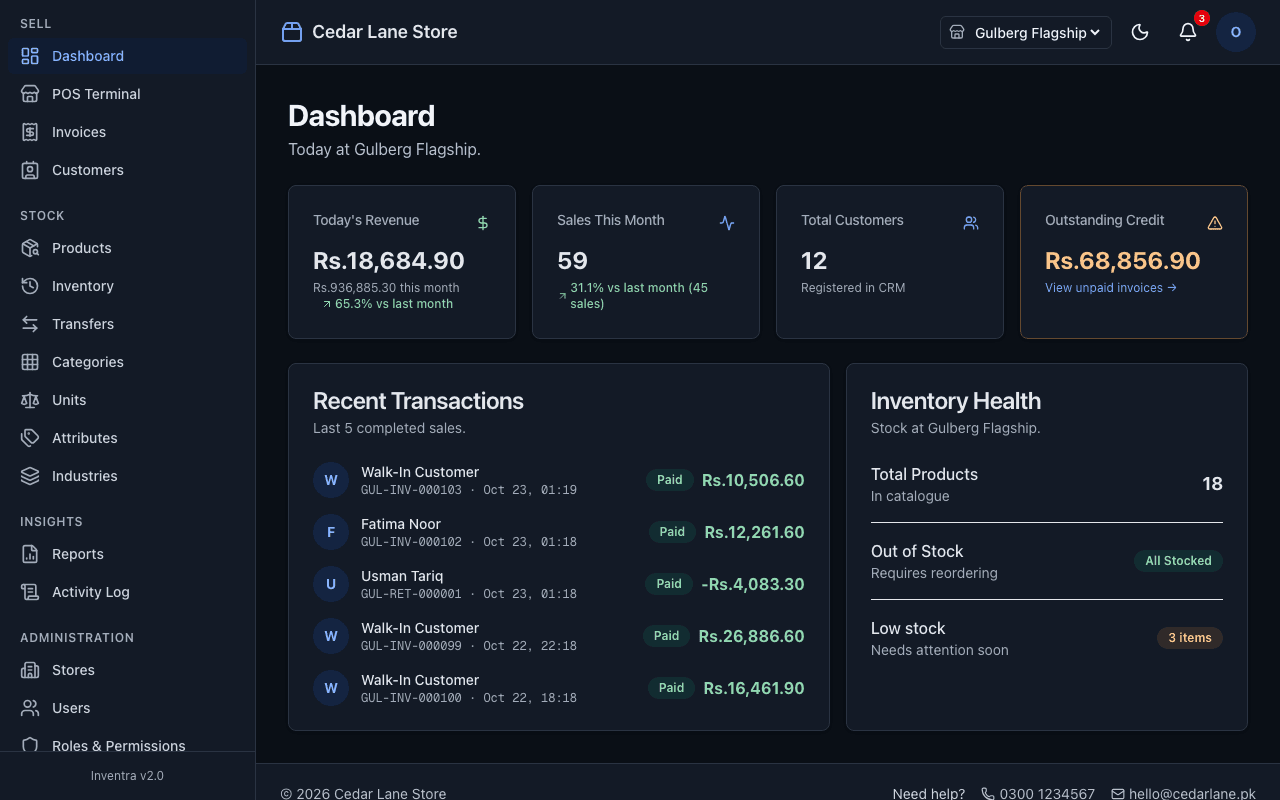Click phone number 0300 1234567
Viewport: 1280px width, 800px height.
click(1038, 794)
